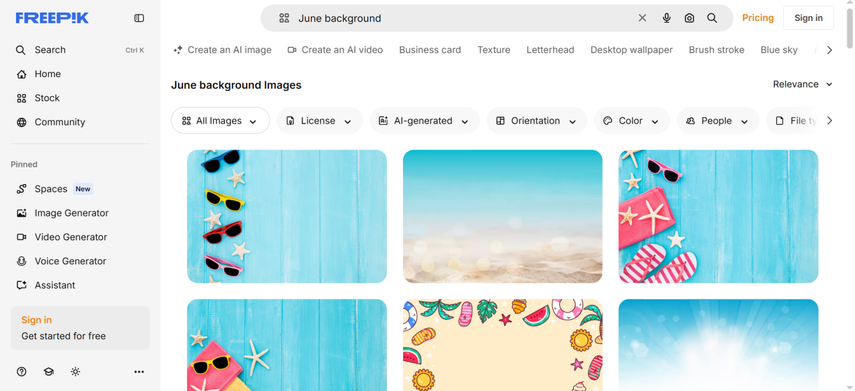Open Community in the sidebar
This screenshot has height=391, width=855.
tap(80, 122)
